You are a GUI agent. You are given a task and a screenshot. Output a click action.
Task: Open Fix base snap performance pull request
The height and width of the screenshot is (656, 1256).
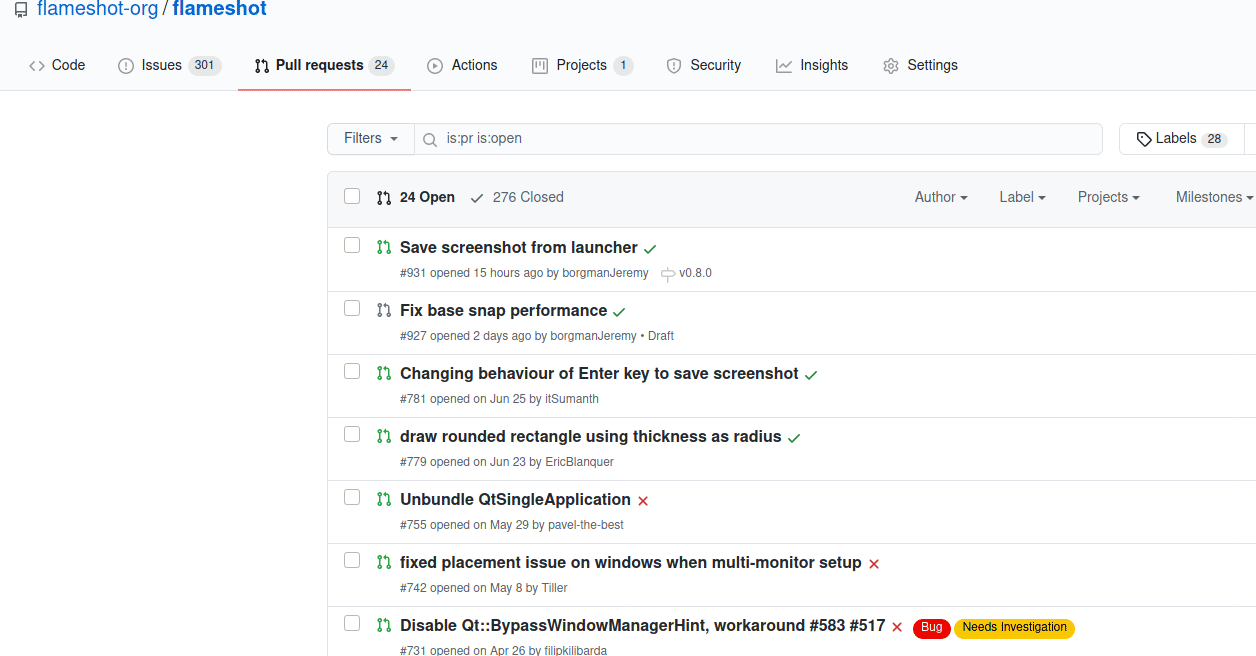[504, 310]
